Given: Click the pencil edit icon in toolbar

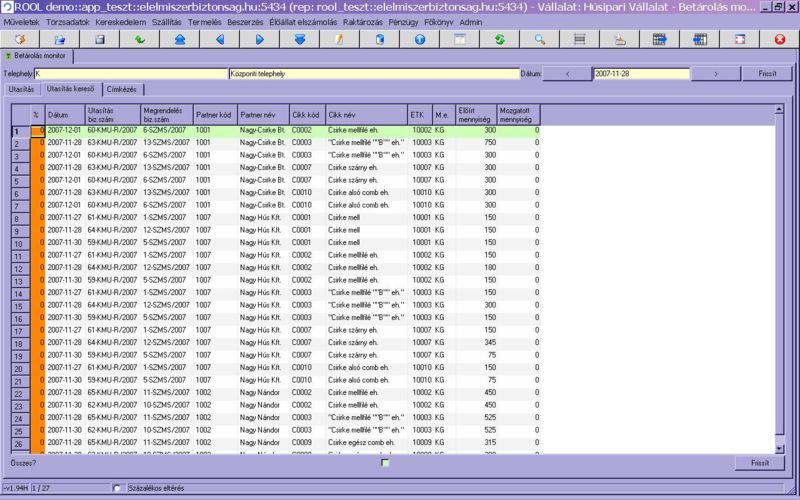Looking at the screenshot, I should click(340, 39).
